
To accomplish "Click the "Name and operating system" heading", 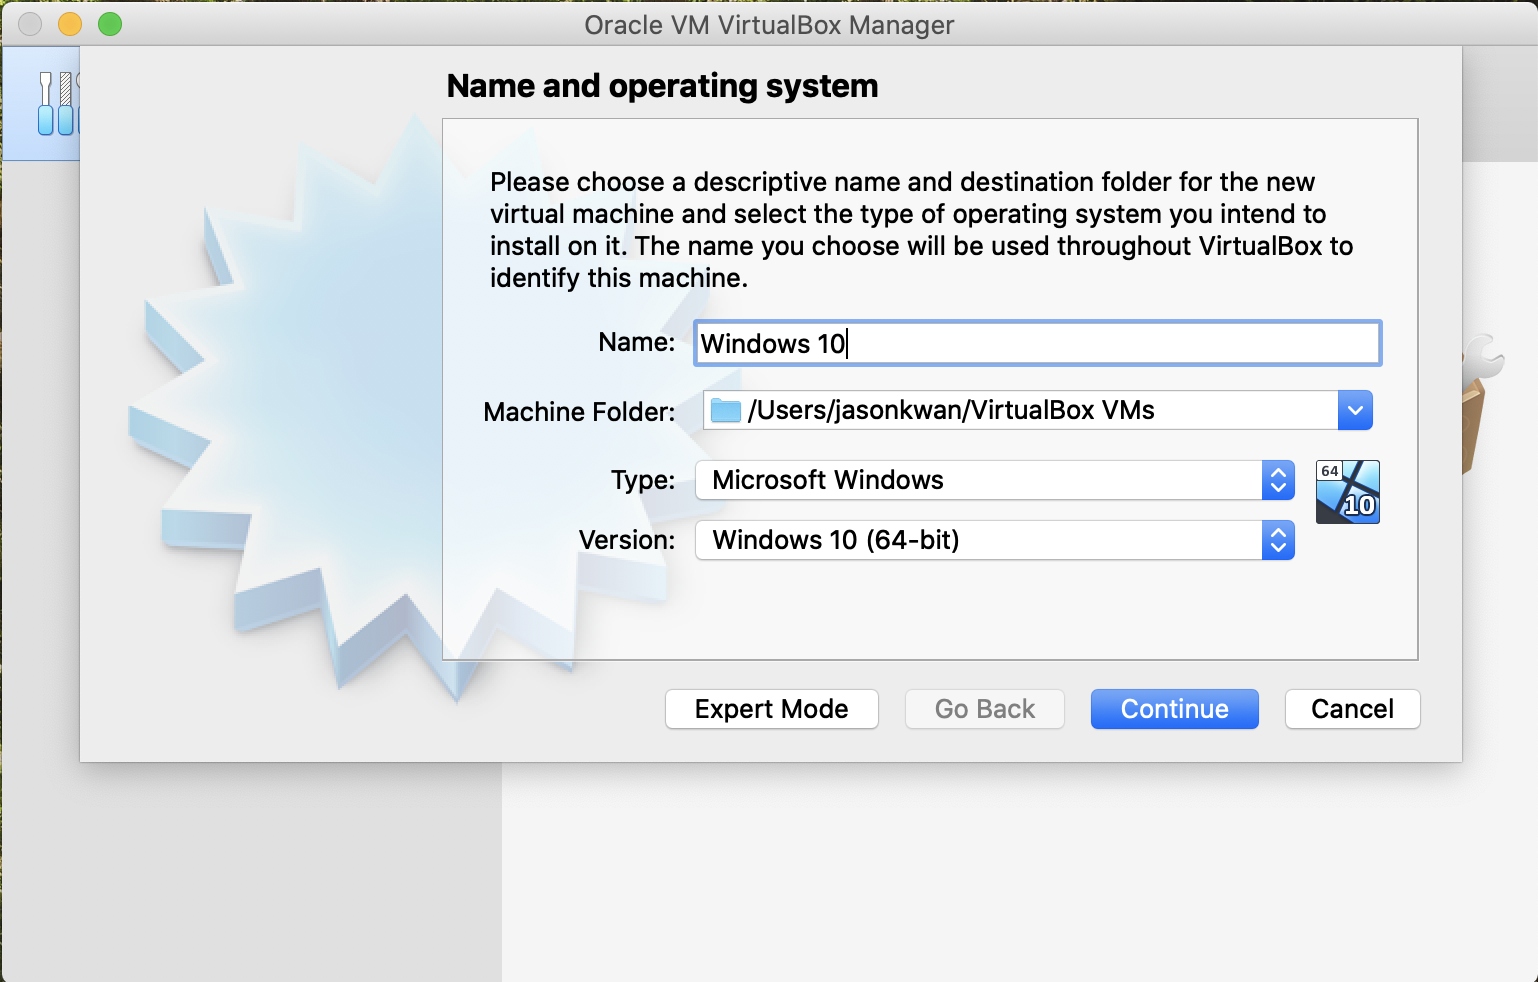I will (x=662, y=86).
